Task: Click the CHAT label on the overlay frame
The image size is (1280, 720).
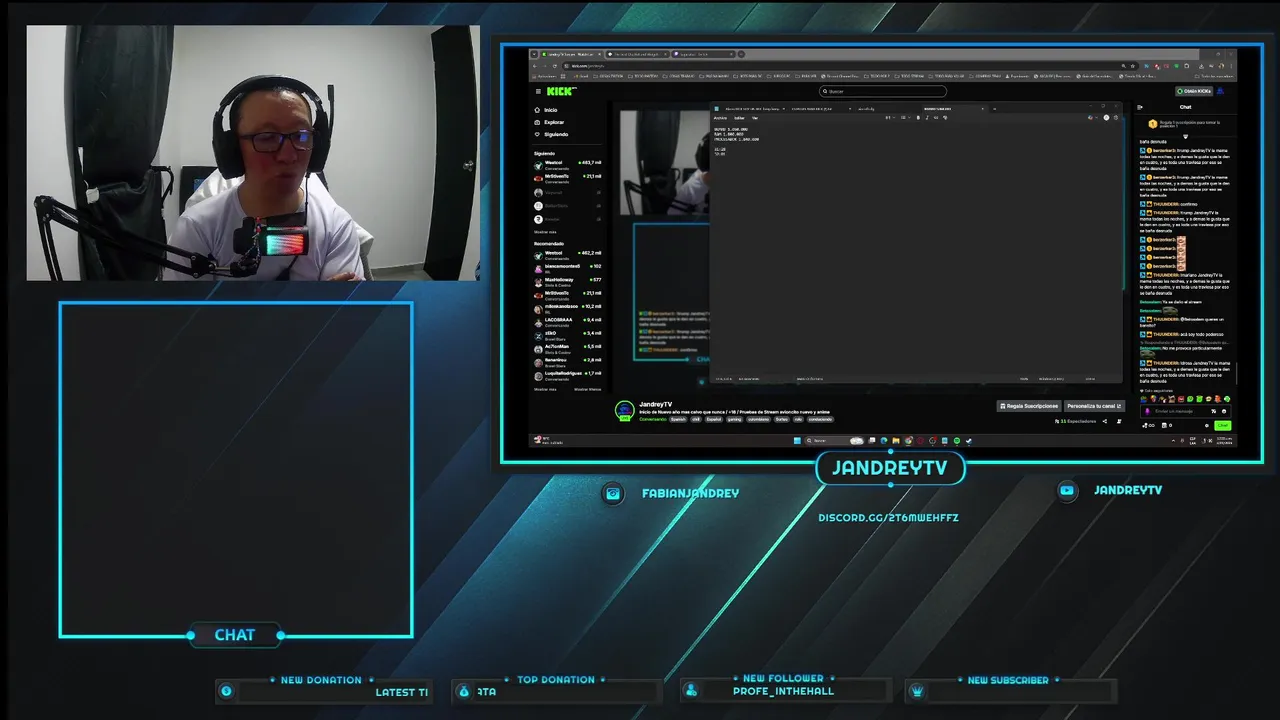Action: pos(235,635)
